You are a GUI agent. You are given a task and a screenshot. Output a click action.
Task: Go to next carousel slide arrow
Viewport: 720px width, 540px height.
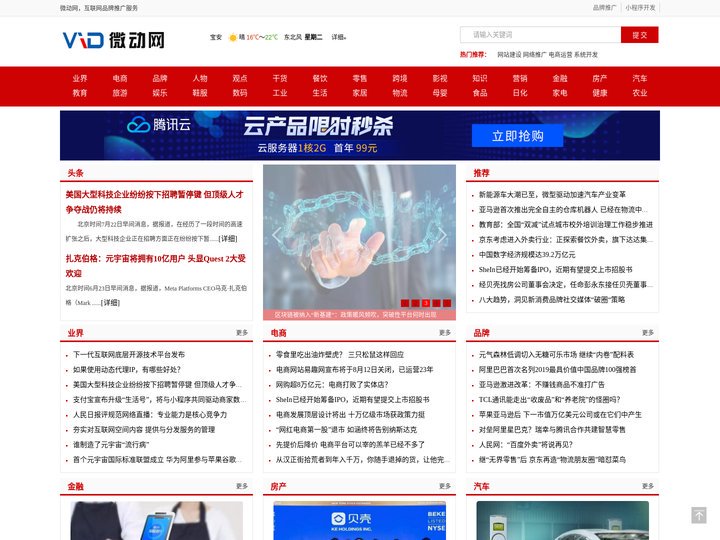(x=442, y=235)
